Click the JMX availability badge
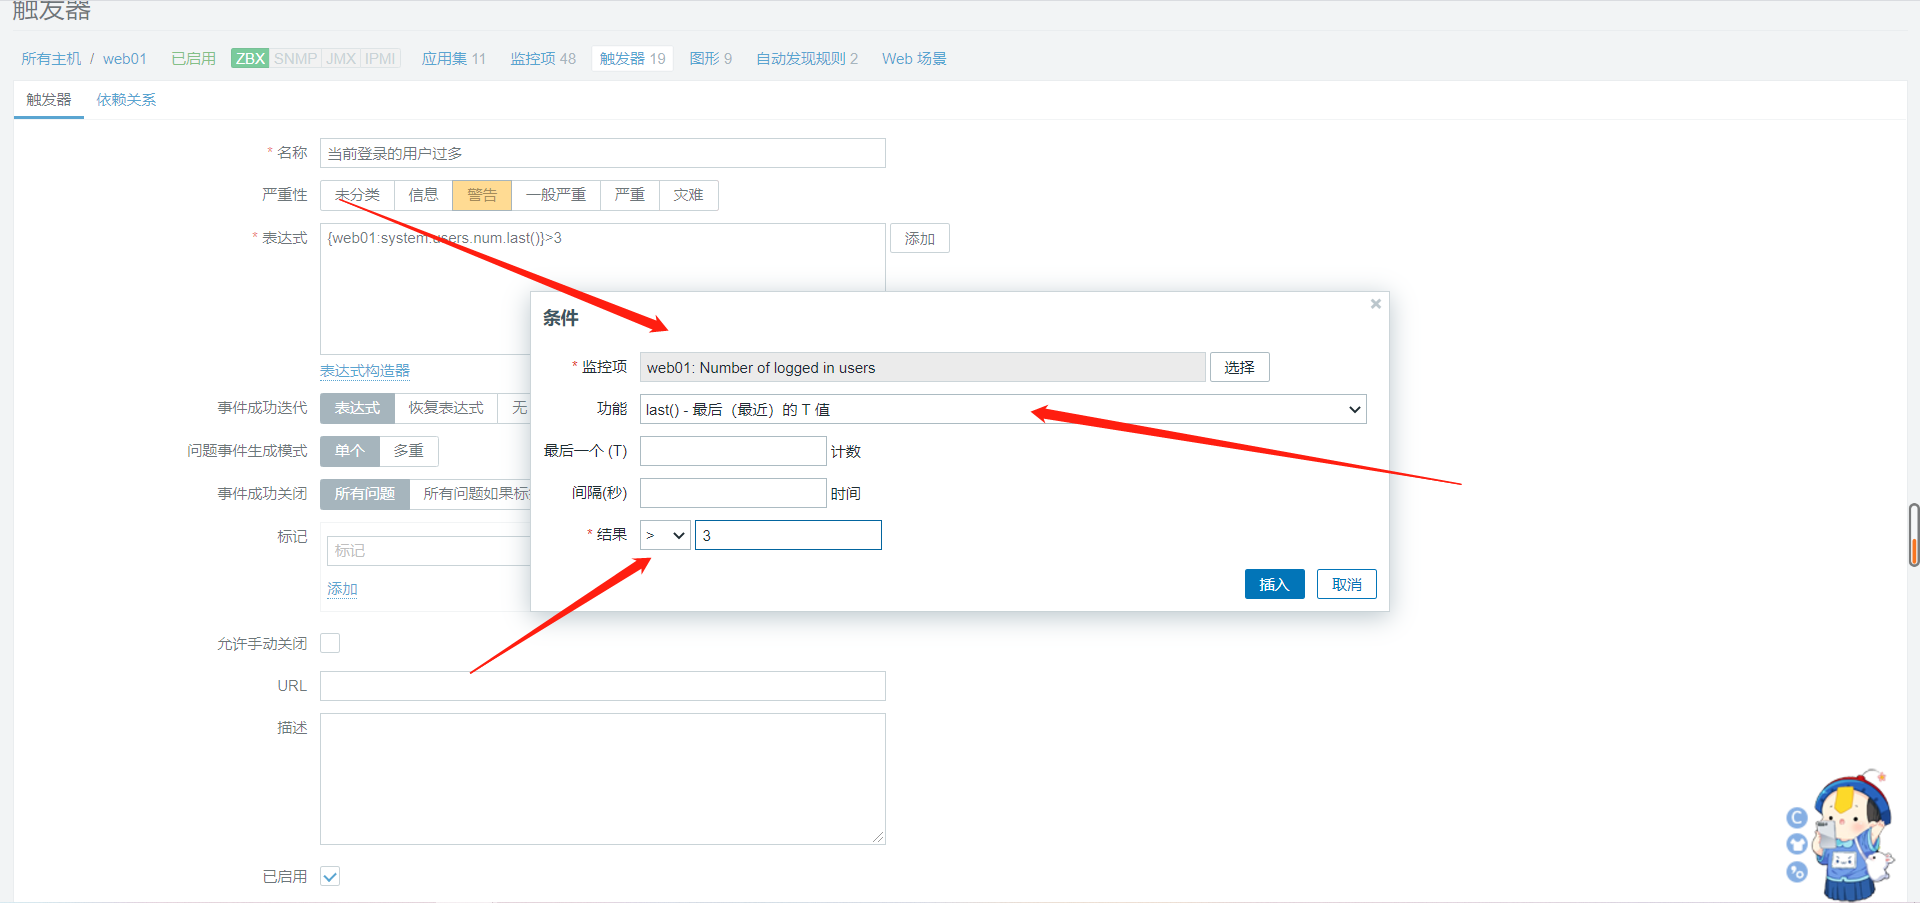This screenshot has height=903, width=1920. pyautogui.click(x=341, y=59)
